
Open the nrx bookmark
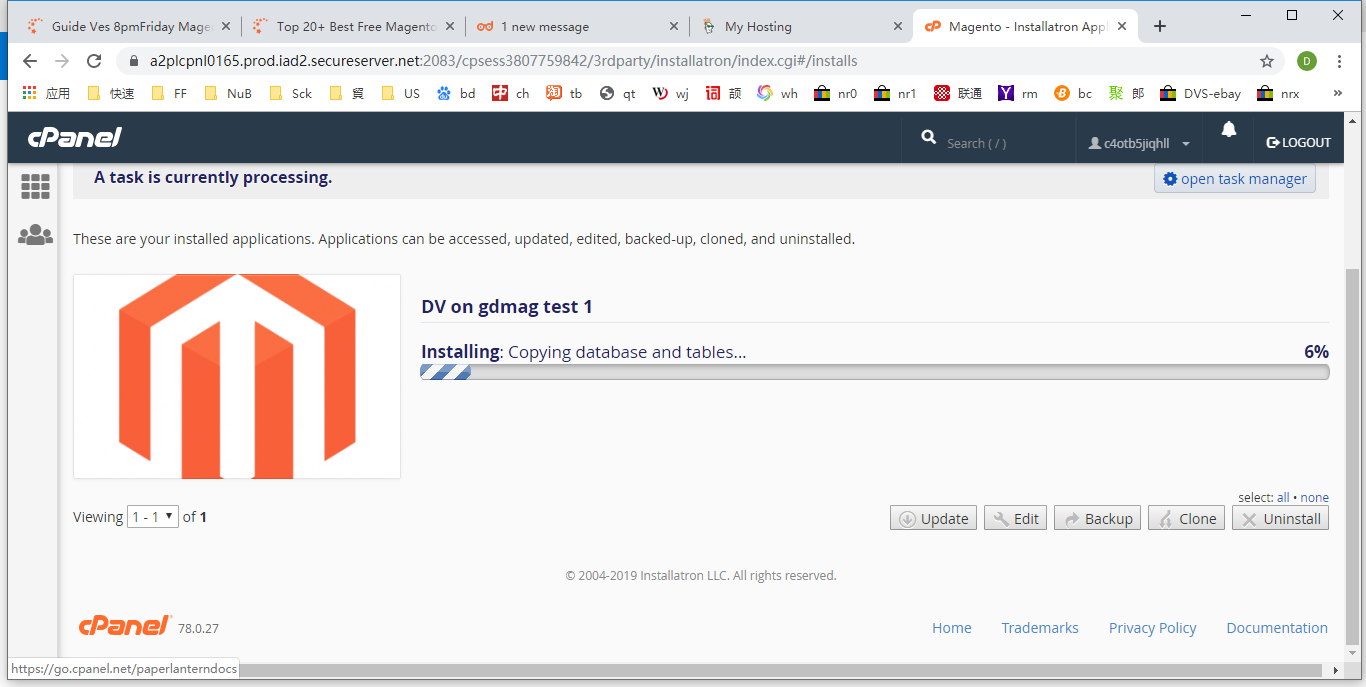pyautogui.click(x=1279, y=93)
